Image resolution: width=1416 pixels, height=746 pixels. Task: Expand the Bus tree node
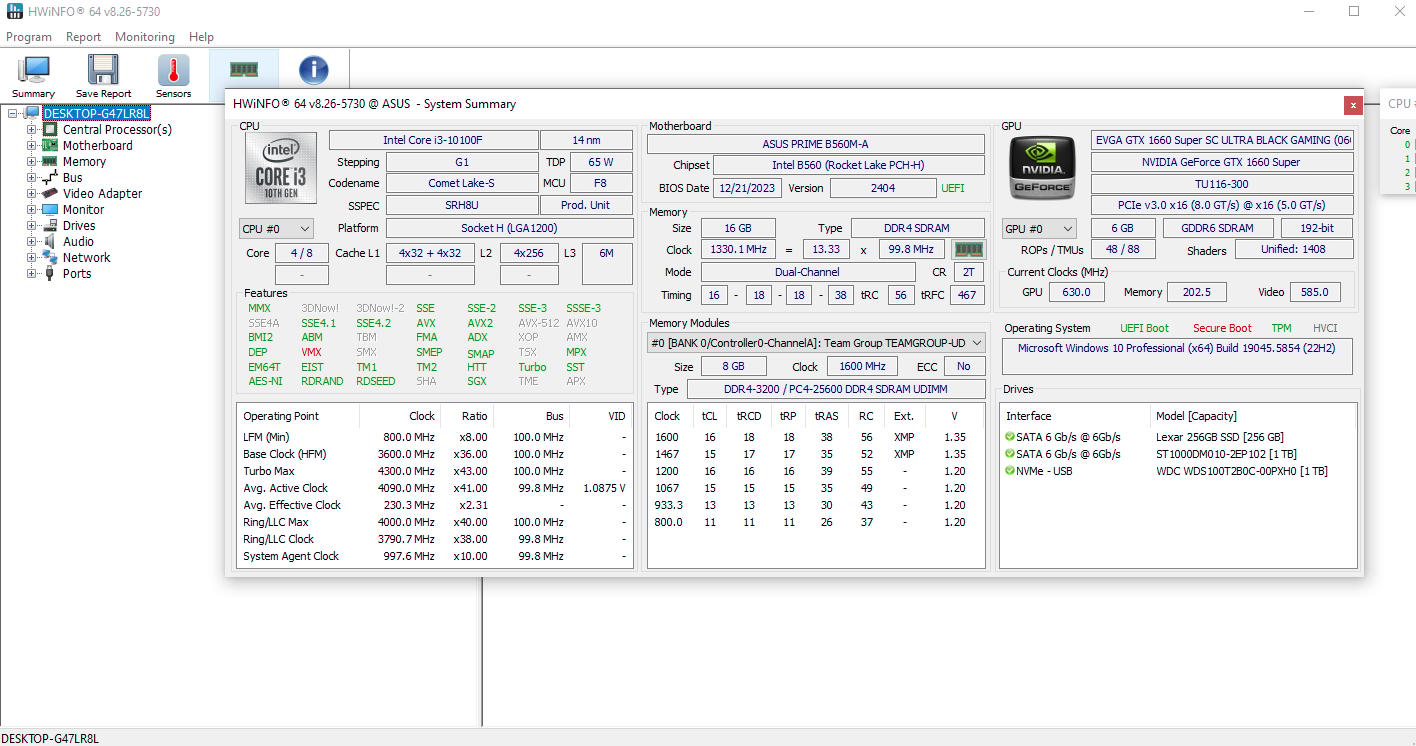coord(31,177)
